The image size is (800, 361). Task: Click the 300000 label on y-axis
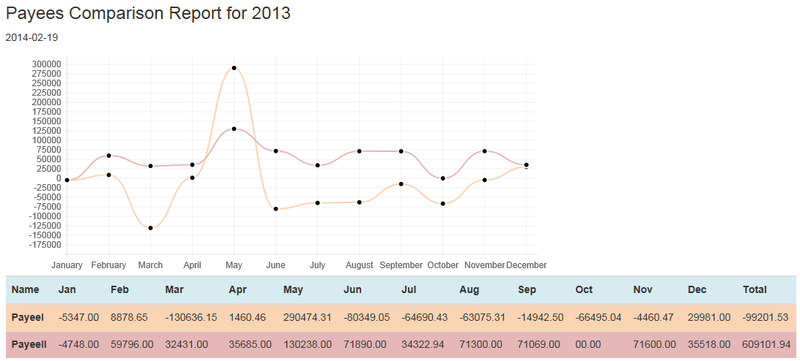(x=46, y=64)
